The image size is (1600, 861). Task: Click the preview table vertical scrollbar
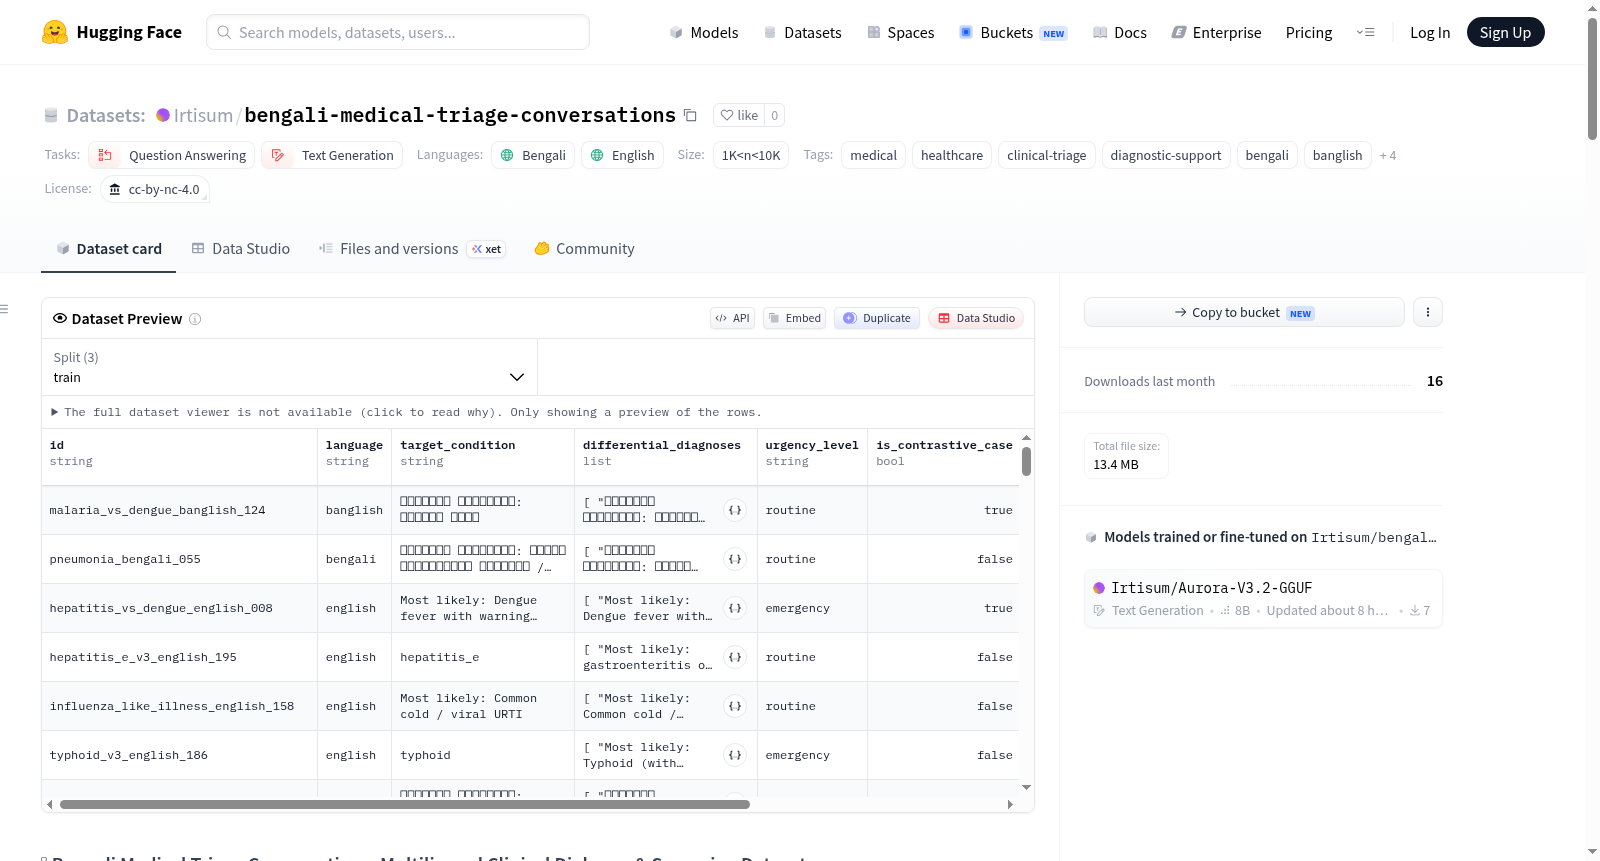point(1026,461)
